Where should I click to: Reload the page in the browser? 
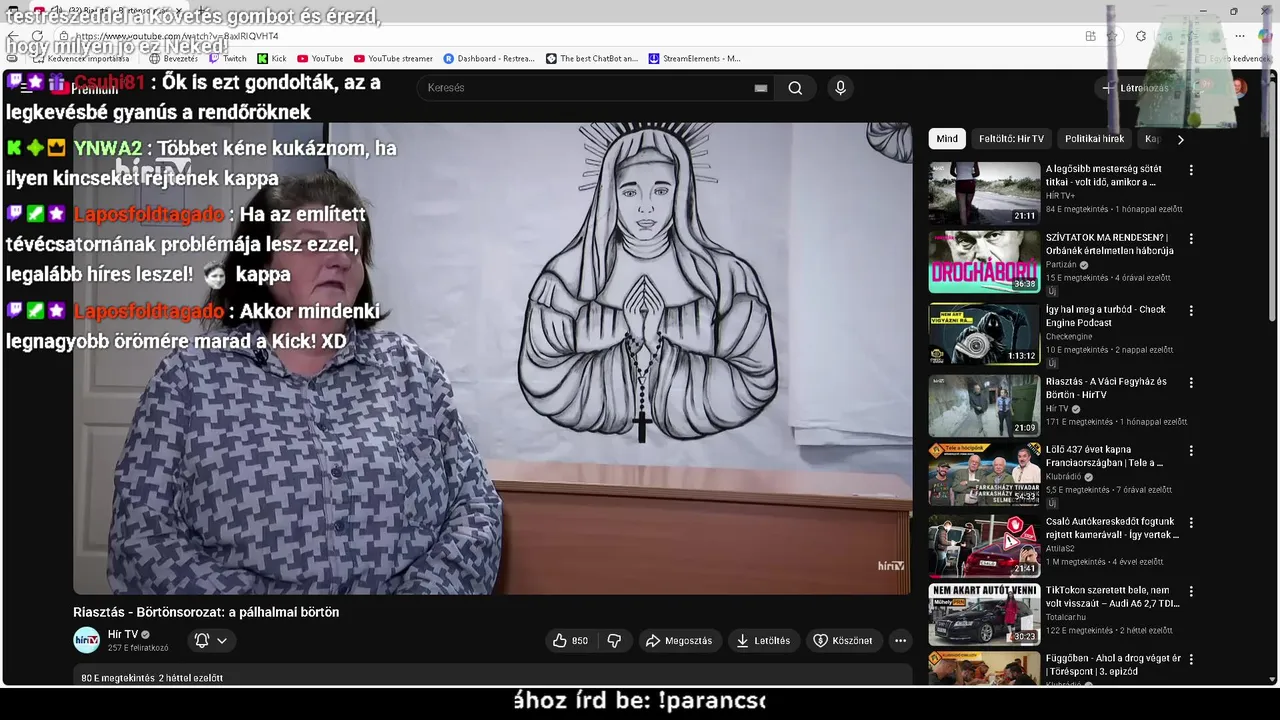[x=37, y=36]
